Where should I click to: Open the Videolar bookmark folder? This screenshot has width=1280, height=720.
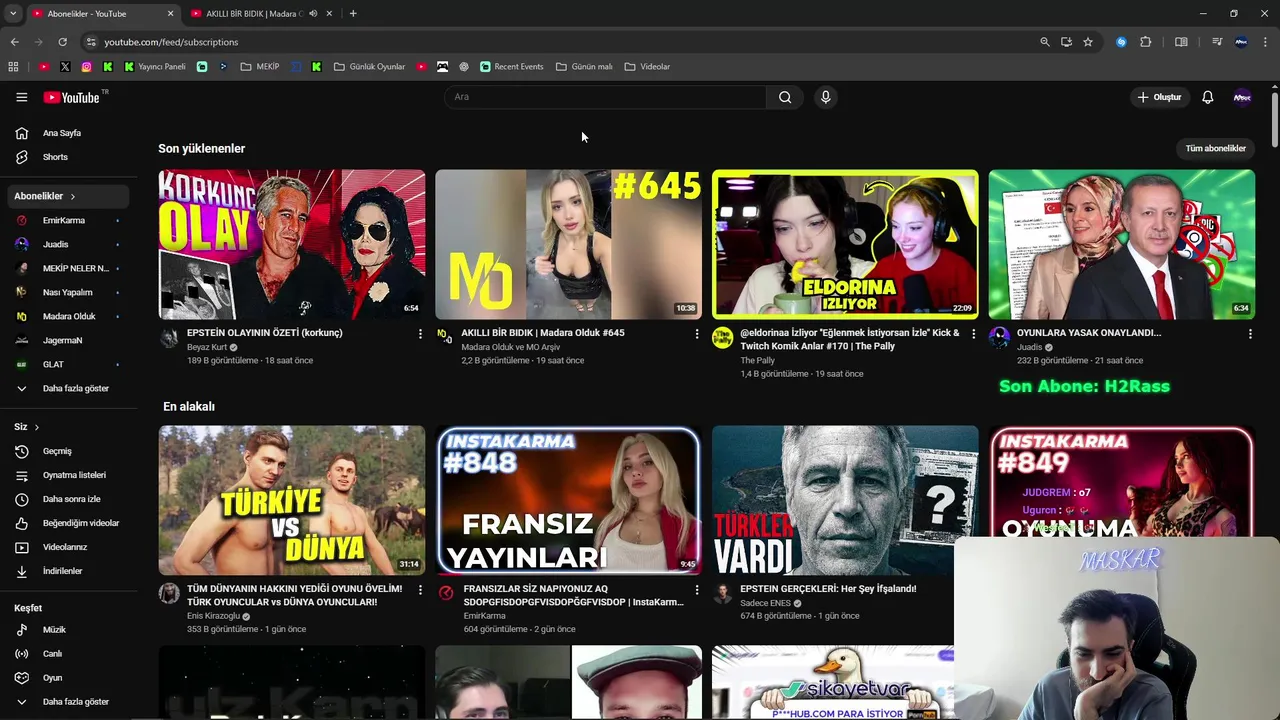point(647,67)
